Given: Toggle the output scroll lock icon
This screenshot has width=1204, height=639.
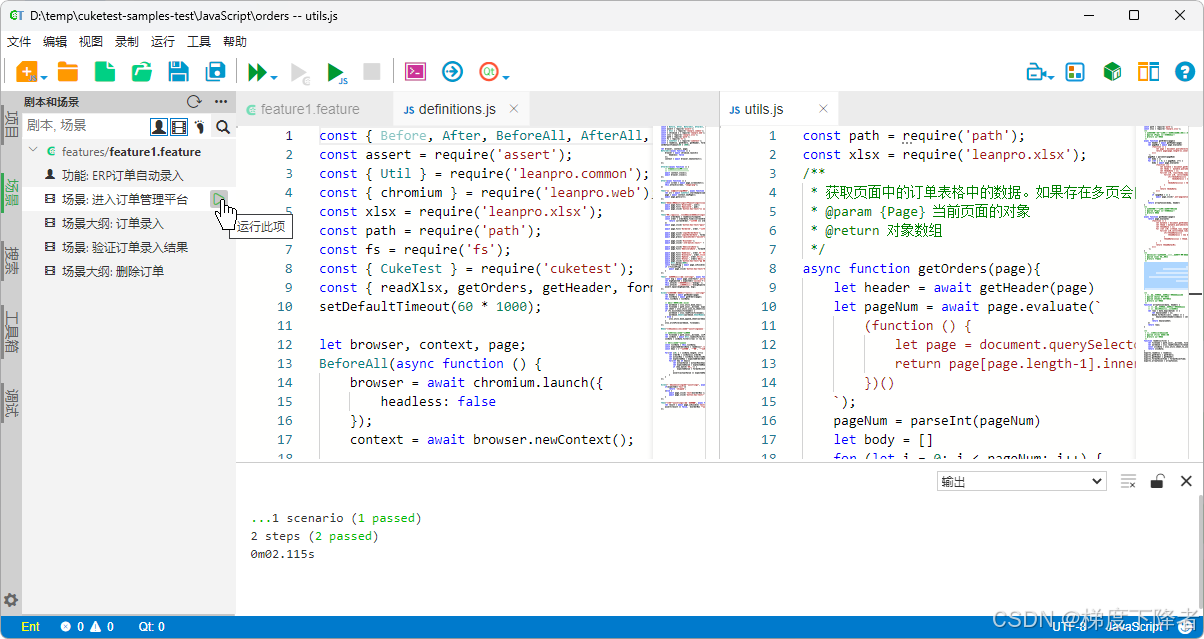Looking at the screenshot, I should 1157,481.
